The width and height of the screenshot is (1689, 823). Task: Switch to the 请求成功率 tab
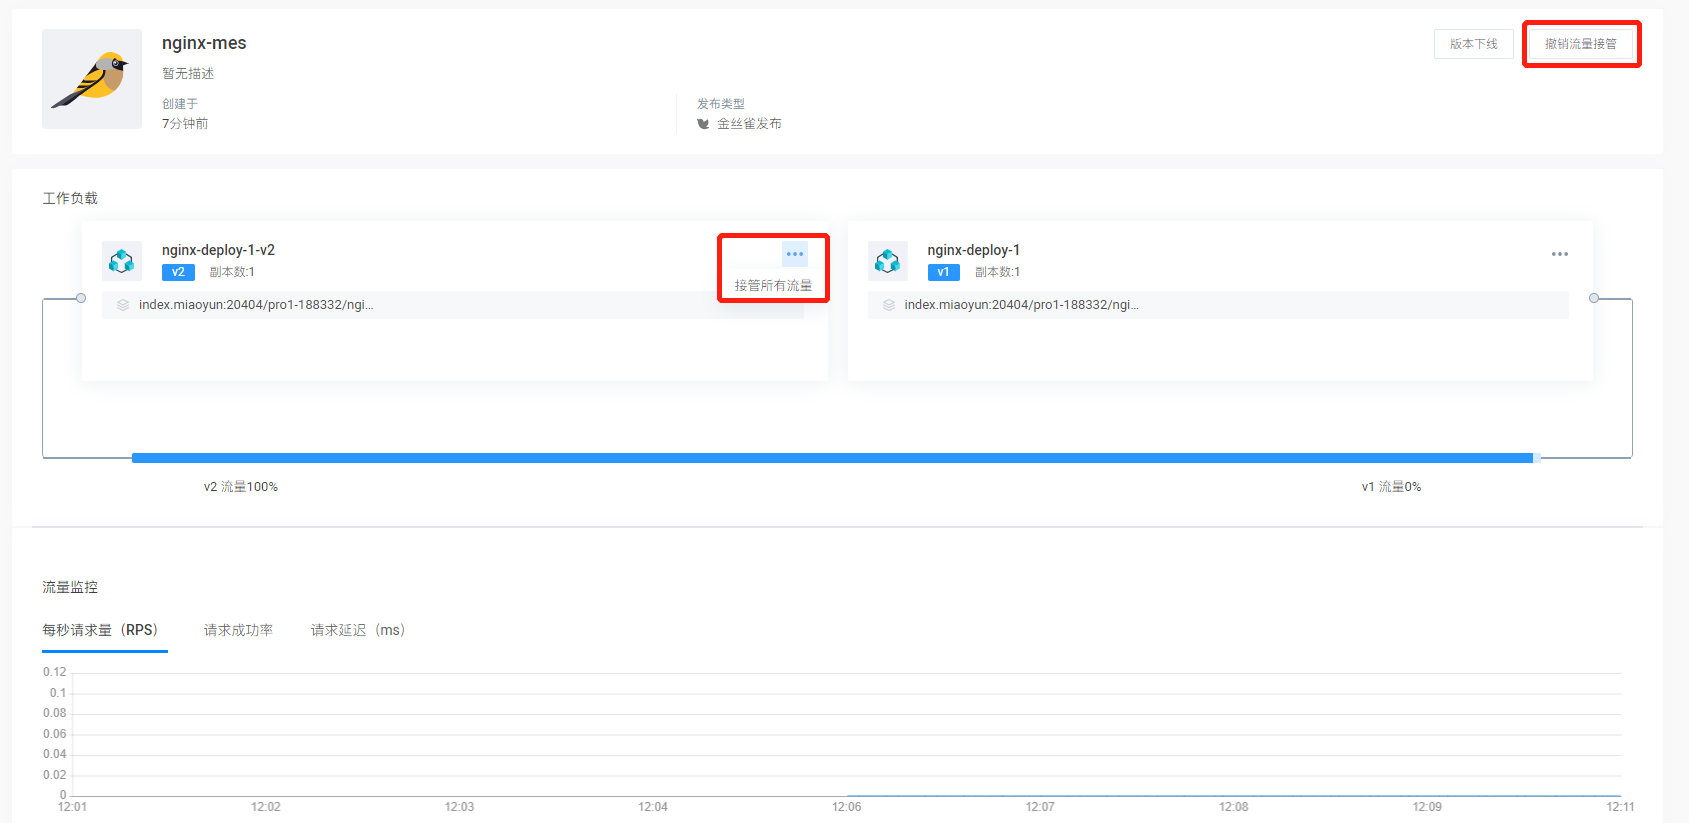click(x=238, y=630)
